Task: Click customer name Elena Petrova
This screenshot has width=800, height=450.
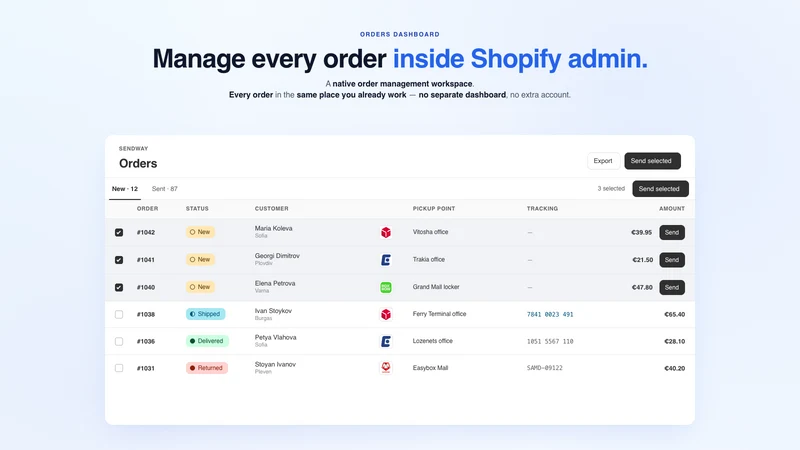Action: click(x=275, y=284)
